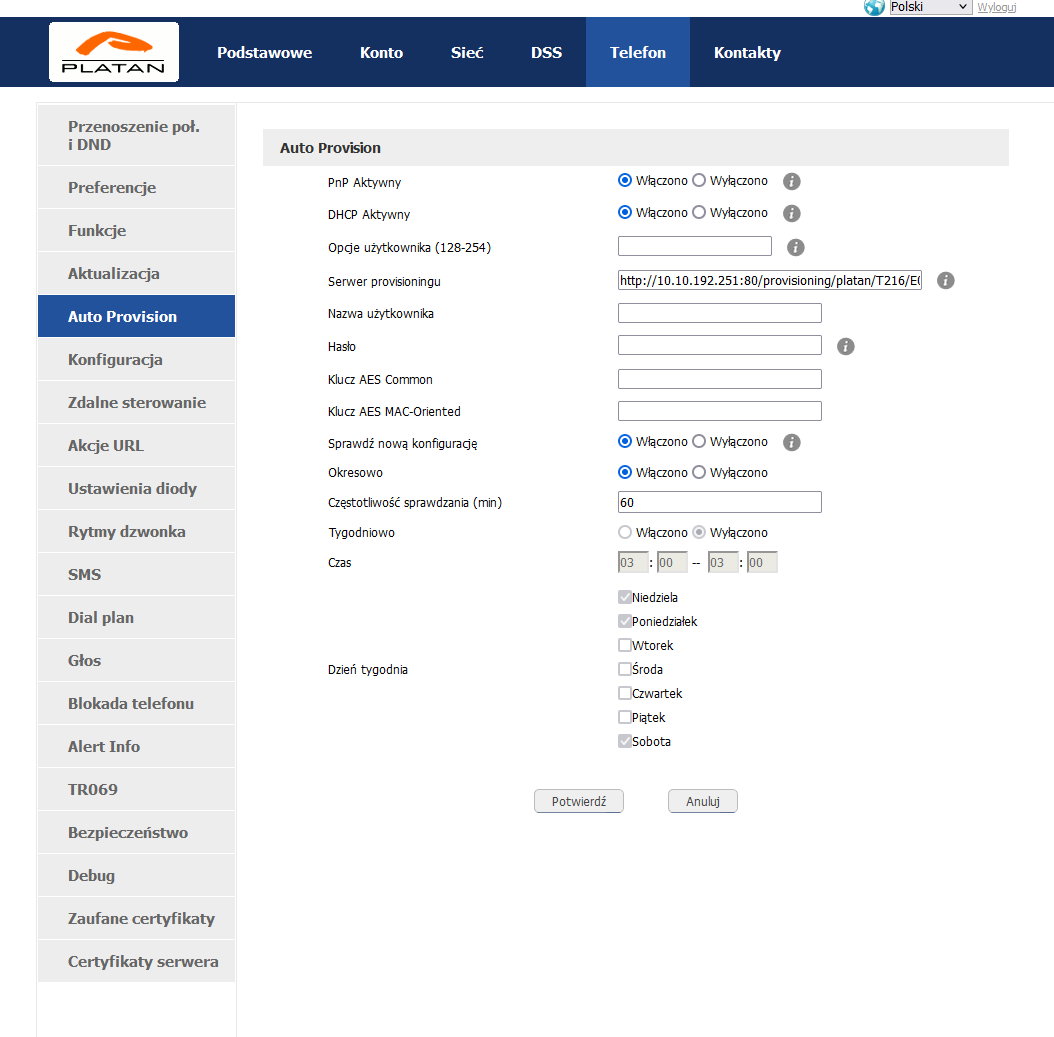Focus the Hasło input field
The height and width of the screenshot is (1037, 1054).
point(719,345)
